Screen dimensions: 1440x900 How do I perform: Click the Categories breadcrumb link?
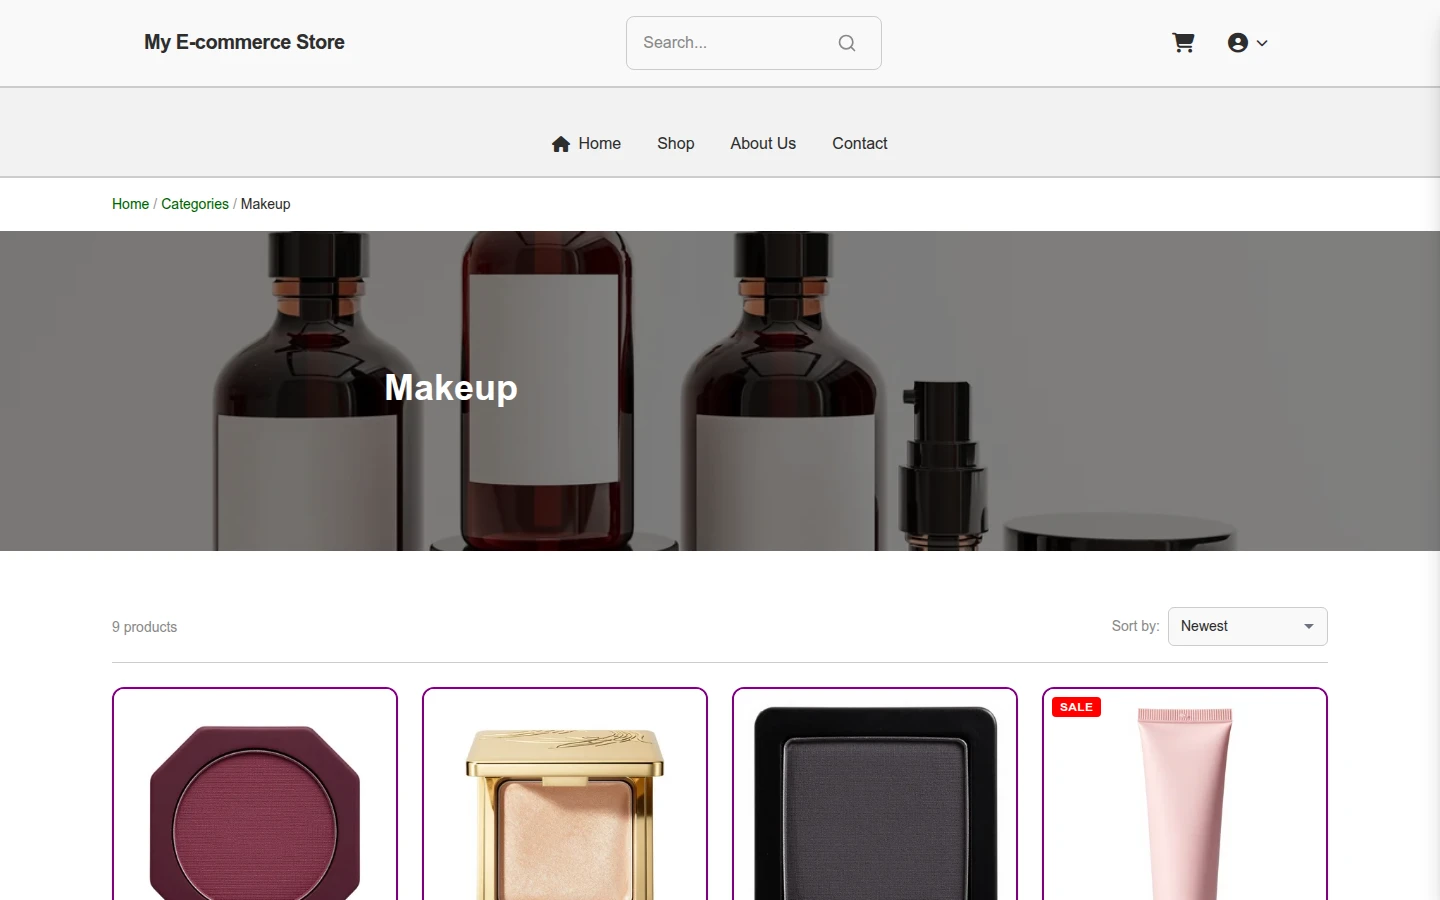pyautogui.click(x=195, y=204)
